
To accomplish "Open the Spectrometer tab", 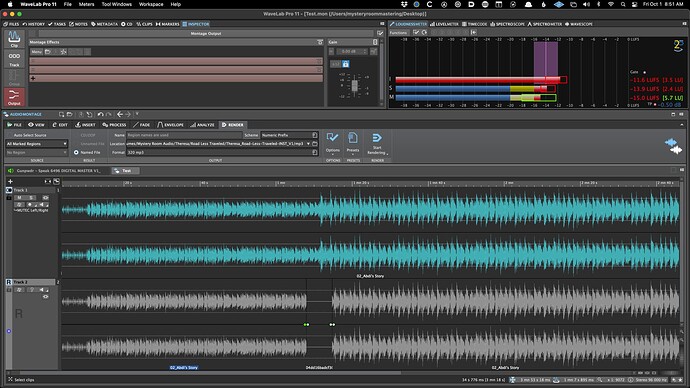I will pyautogui.click(x=545, y=24).
